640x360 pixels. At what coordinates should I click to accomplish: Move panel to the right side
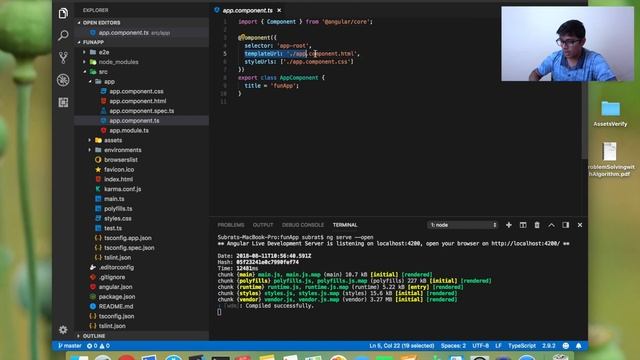tap(565, 225)
